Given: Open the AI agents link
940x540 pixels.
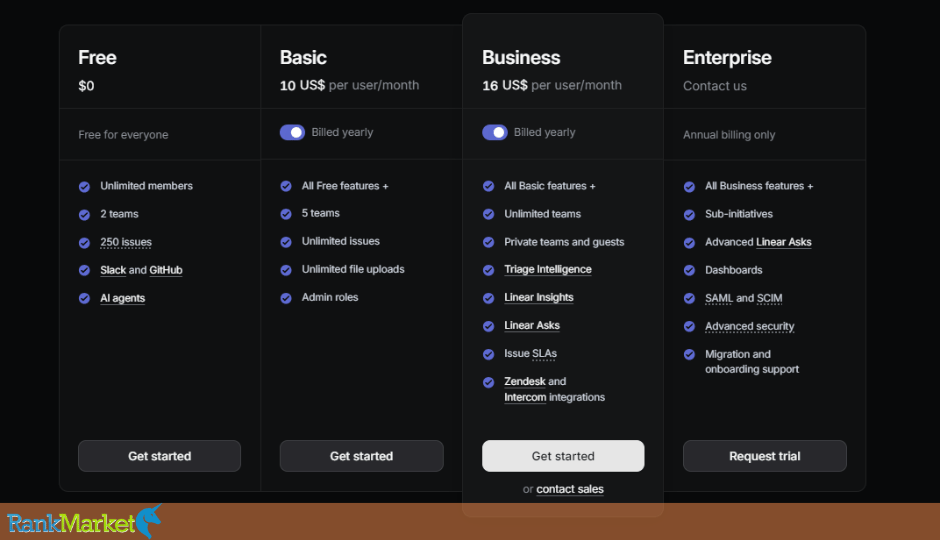Looking at the screenshot, I should click(122, 298).
